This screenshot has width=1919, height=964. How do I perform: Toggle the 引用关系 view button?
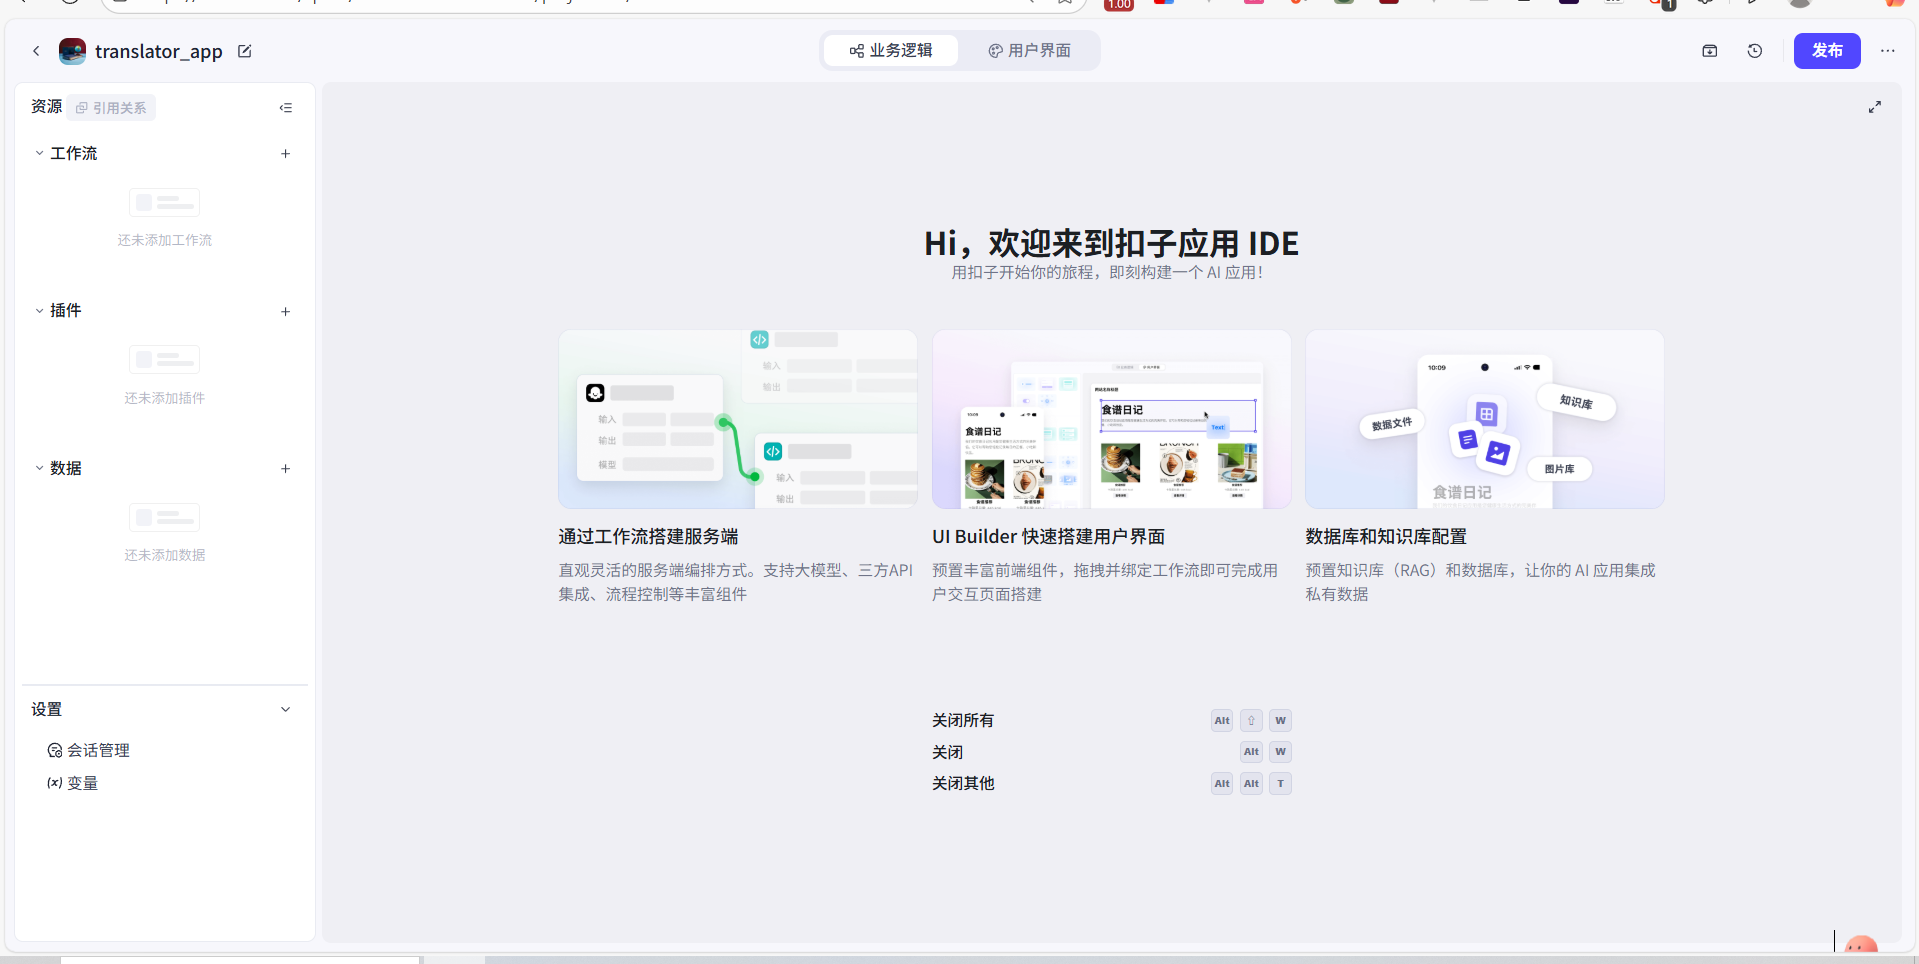pos(111,108)
